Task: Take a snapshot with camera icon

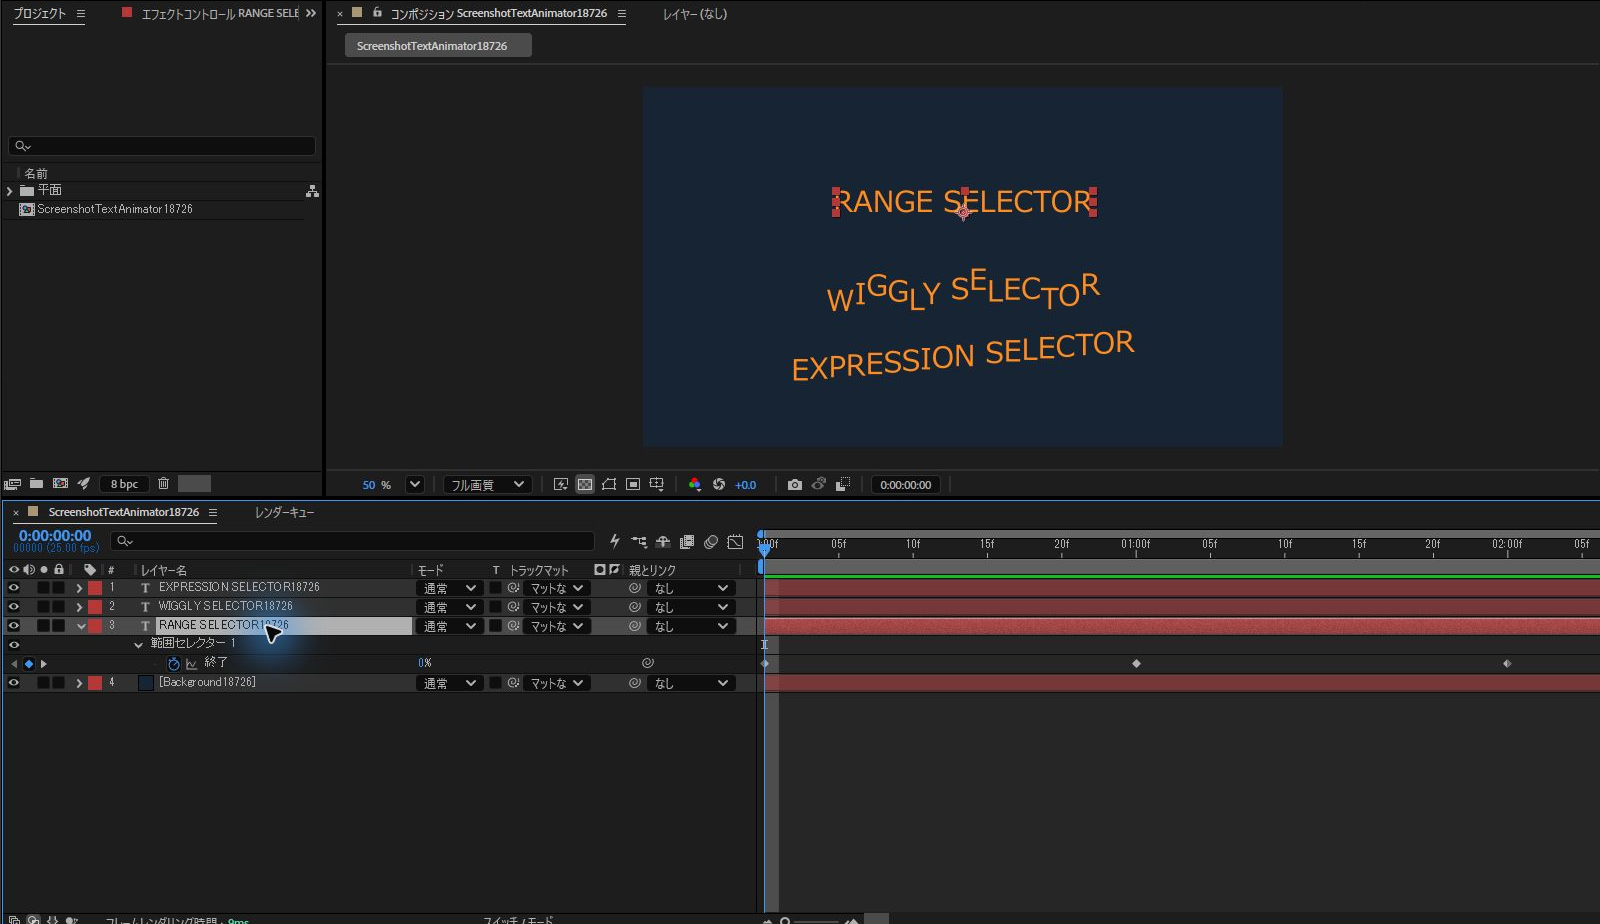Action: (x=795, y=484)
